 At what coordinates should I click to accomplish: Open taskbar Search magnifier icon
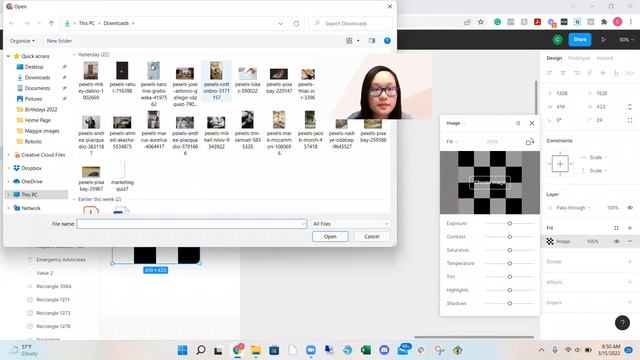200,350
